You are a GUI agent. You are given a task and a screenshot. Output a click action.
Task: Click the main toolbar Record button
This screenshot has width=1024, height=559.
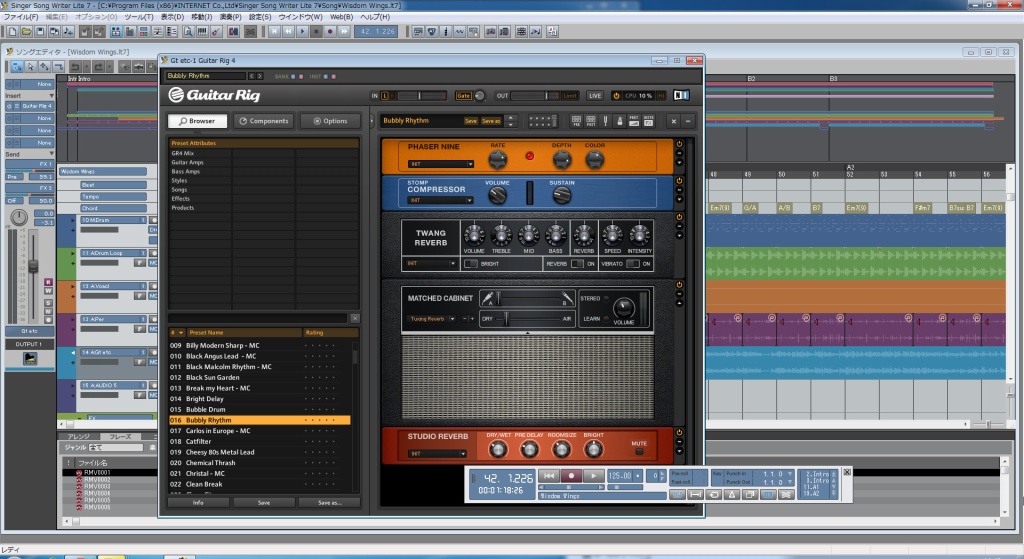coord(330,31)
